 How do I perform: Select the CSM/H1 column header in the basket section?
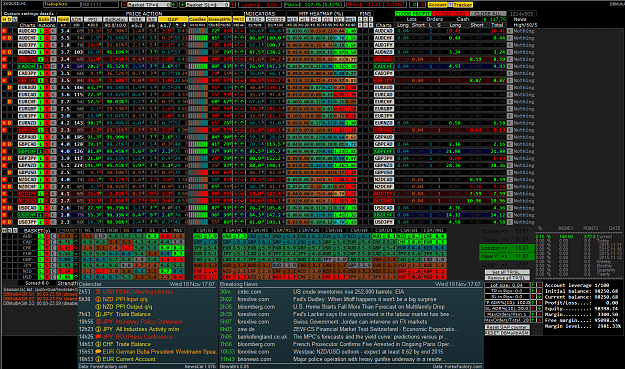pos(334,230)
